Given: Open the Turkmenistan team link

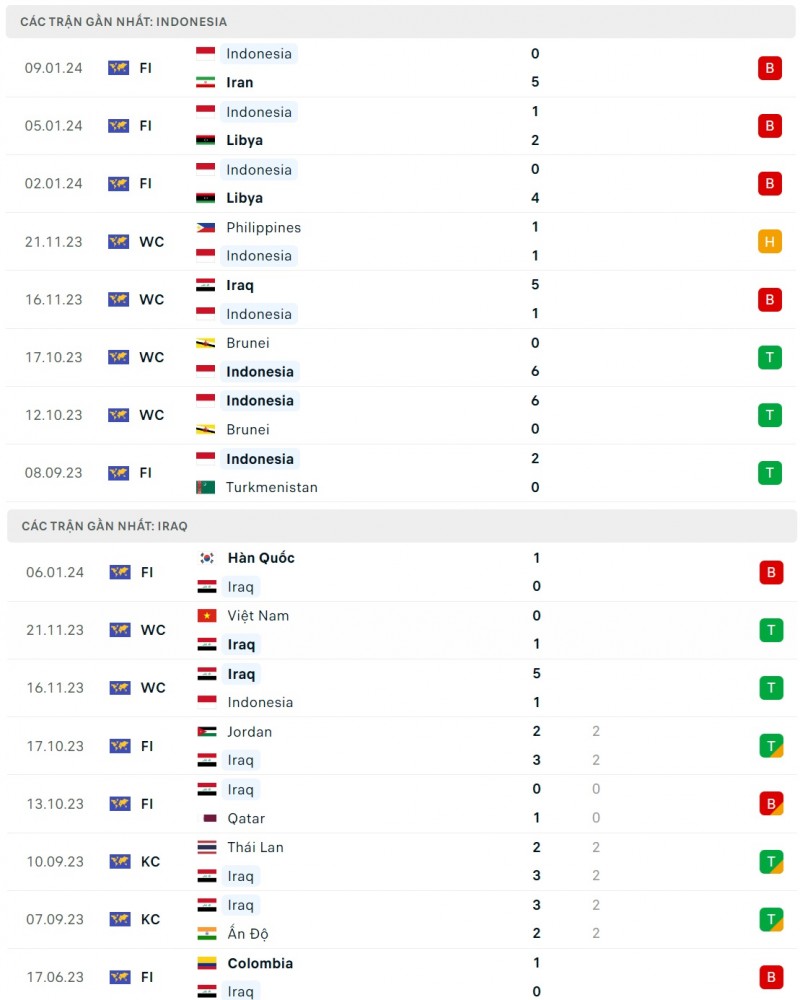Looking at the screenshot, I should click(271, 488).
